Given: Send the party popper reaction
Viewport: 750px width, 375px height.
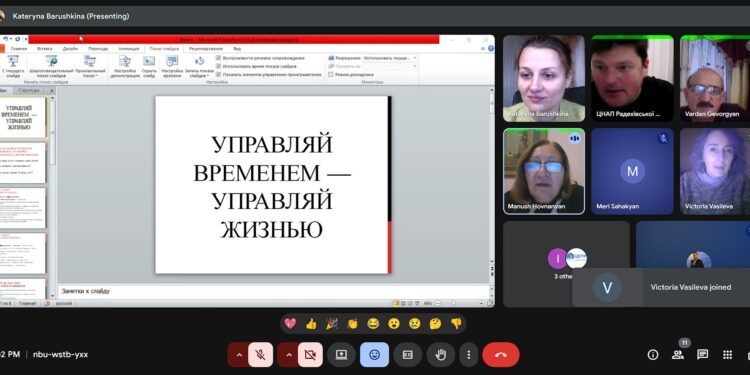Looking at the screenshot, I should click(x=332, y=324).
